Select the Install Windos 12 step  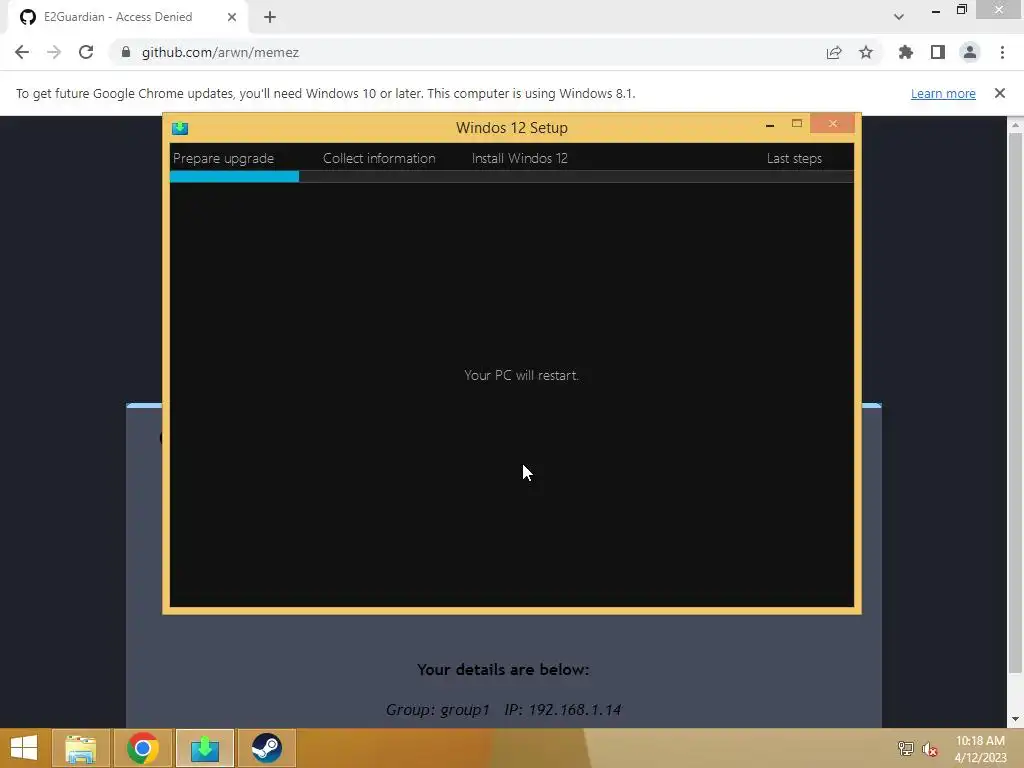coord(520,159)
